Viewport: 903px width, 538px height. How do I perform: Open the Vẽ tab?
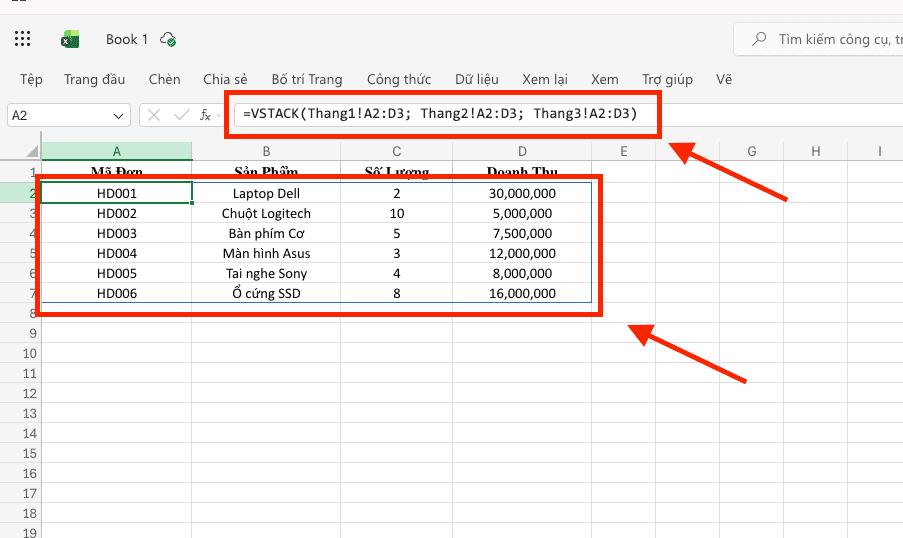pyautogui.click(x=724, y=79)
